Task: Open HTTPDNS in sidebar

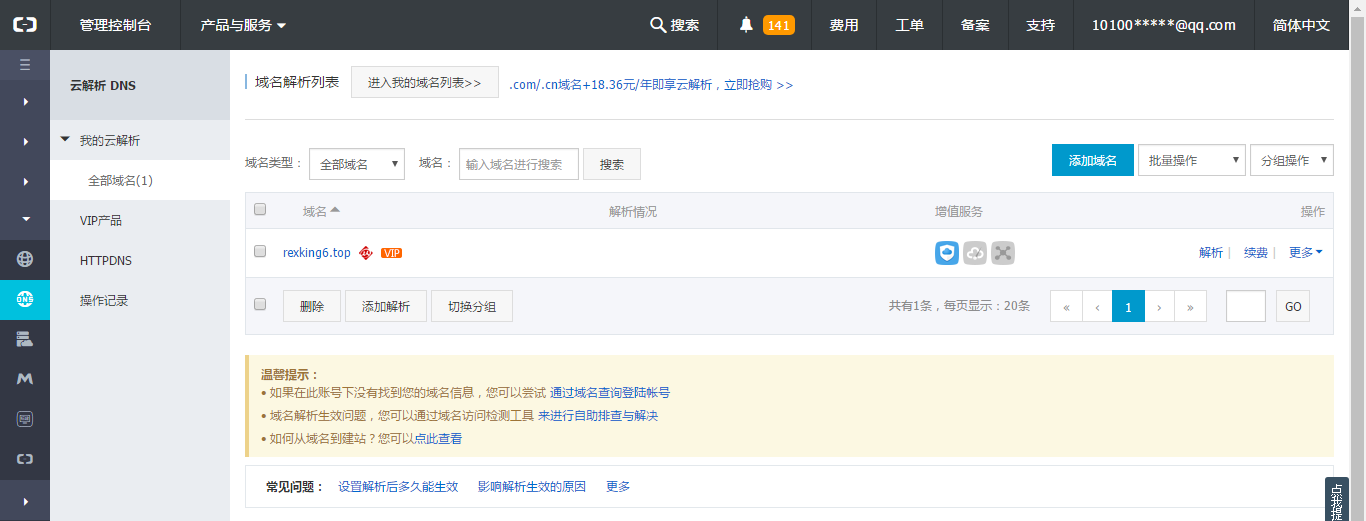Action: click(140, 260)
